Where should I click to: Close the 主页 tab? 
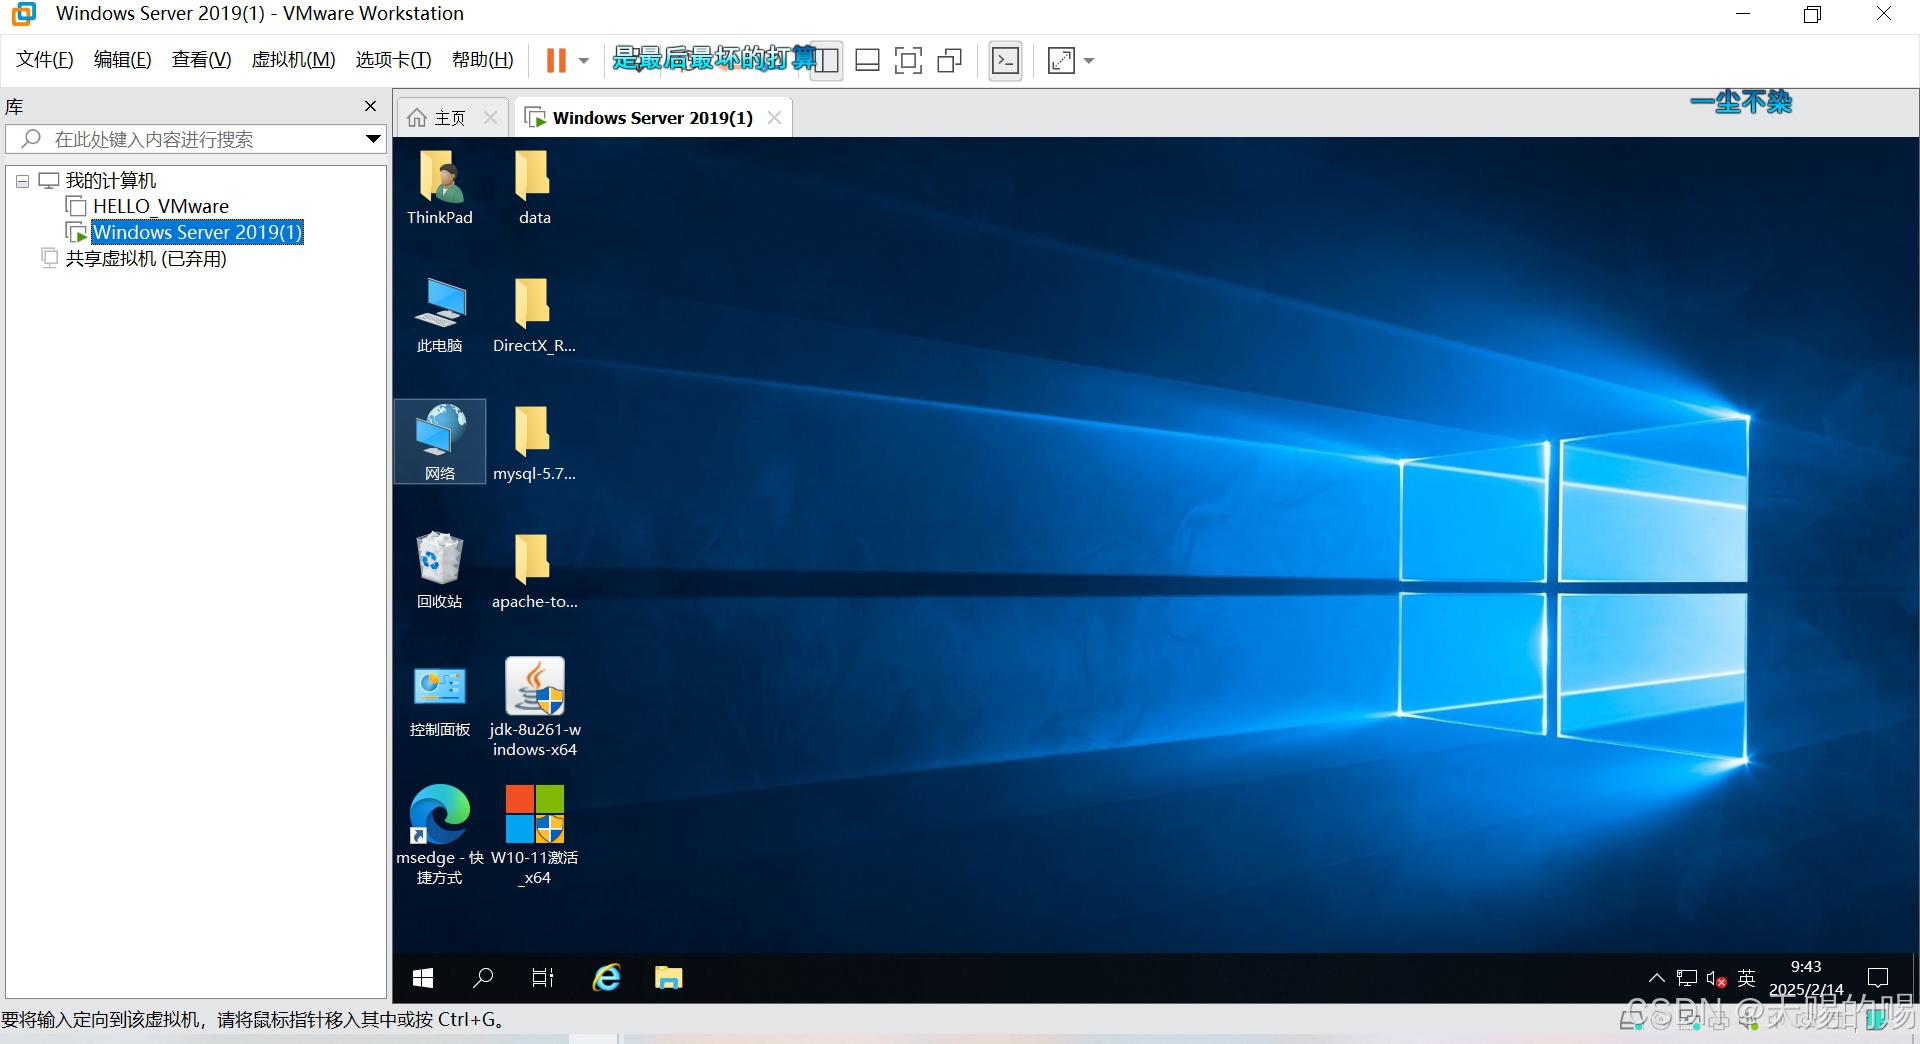[490, 118]
